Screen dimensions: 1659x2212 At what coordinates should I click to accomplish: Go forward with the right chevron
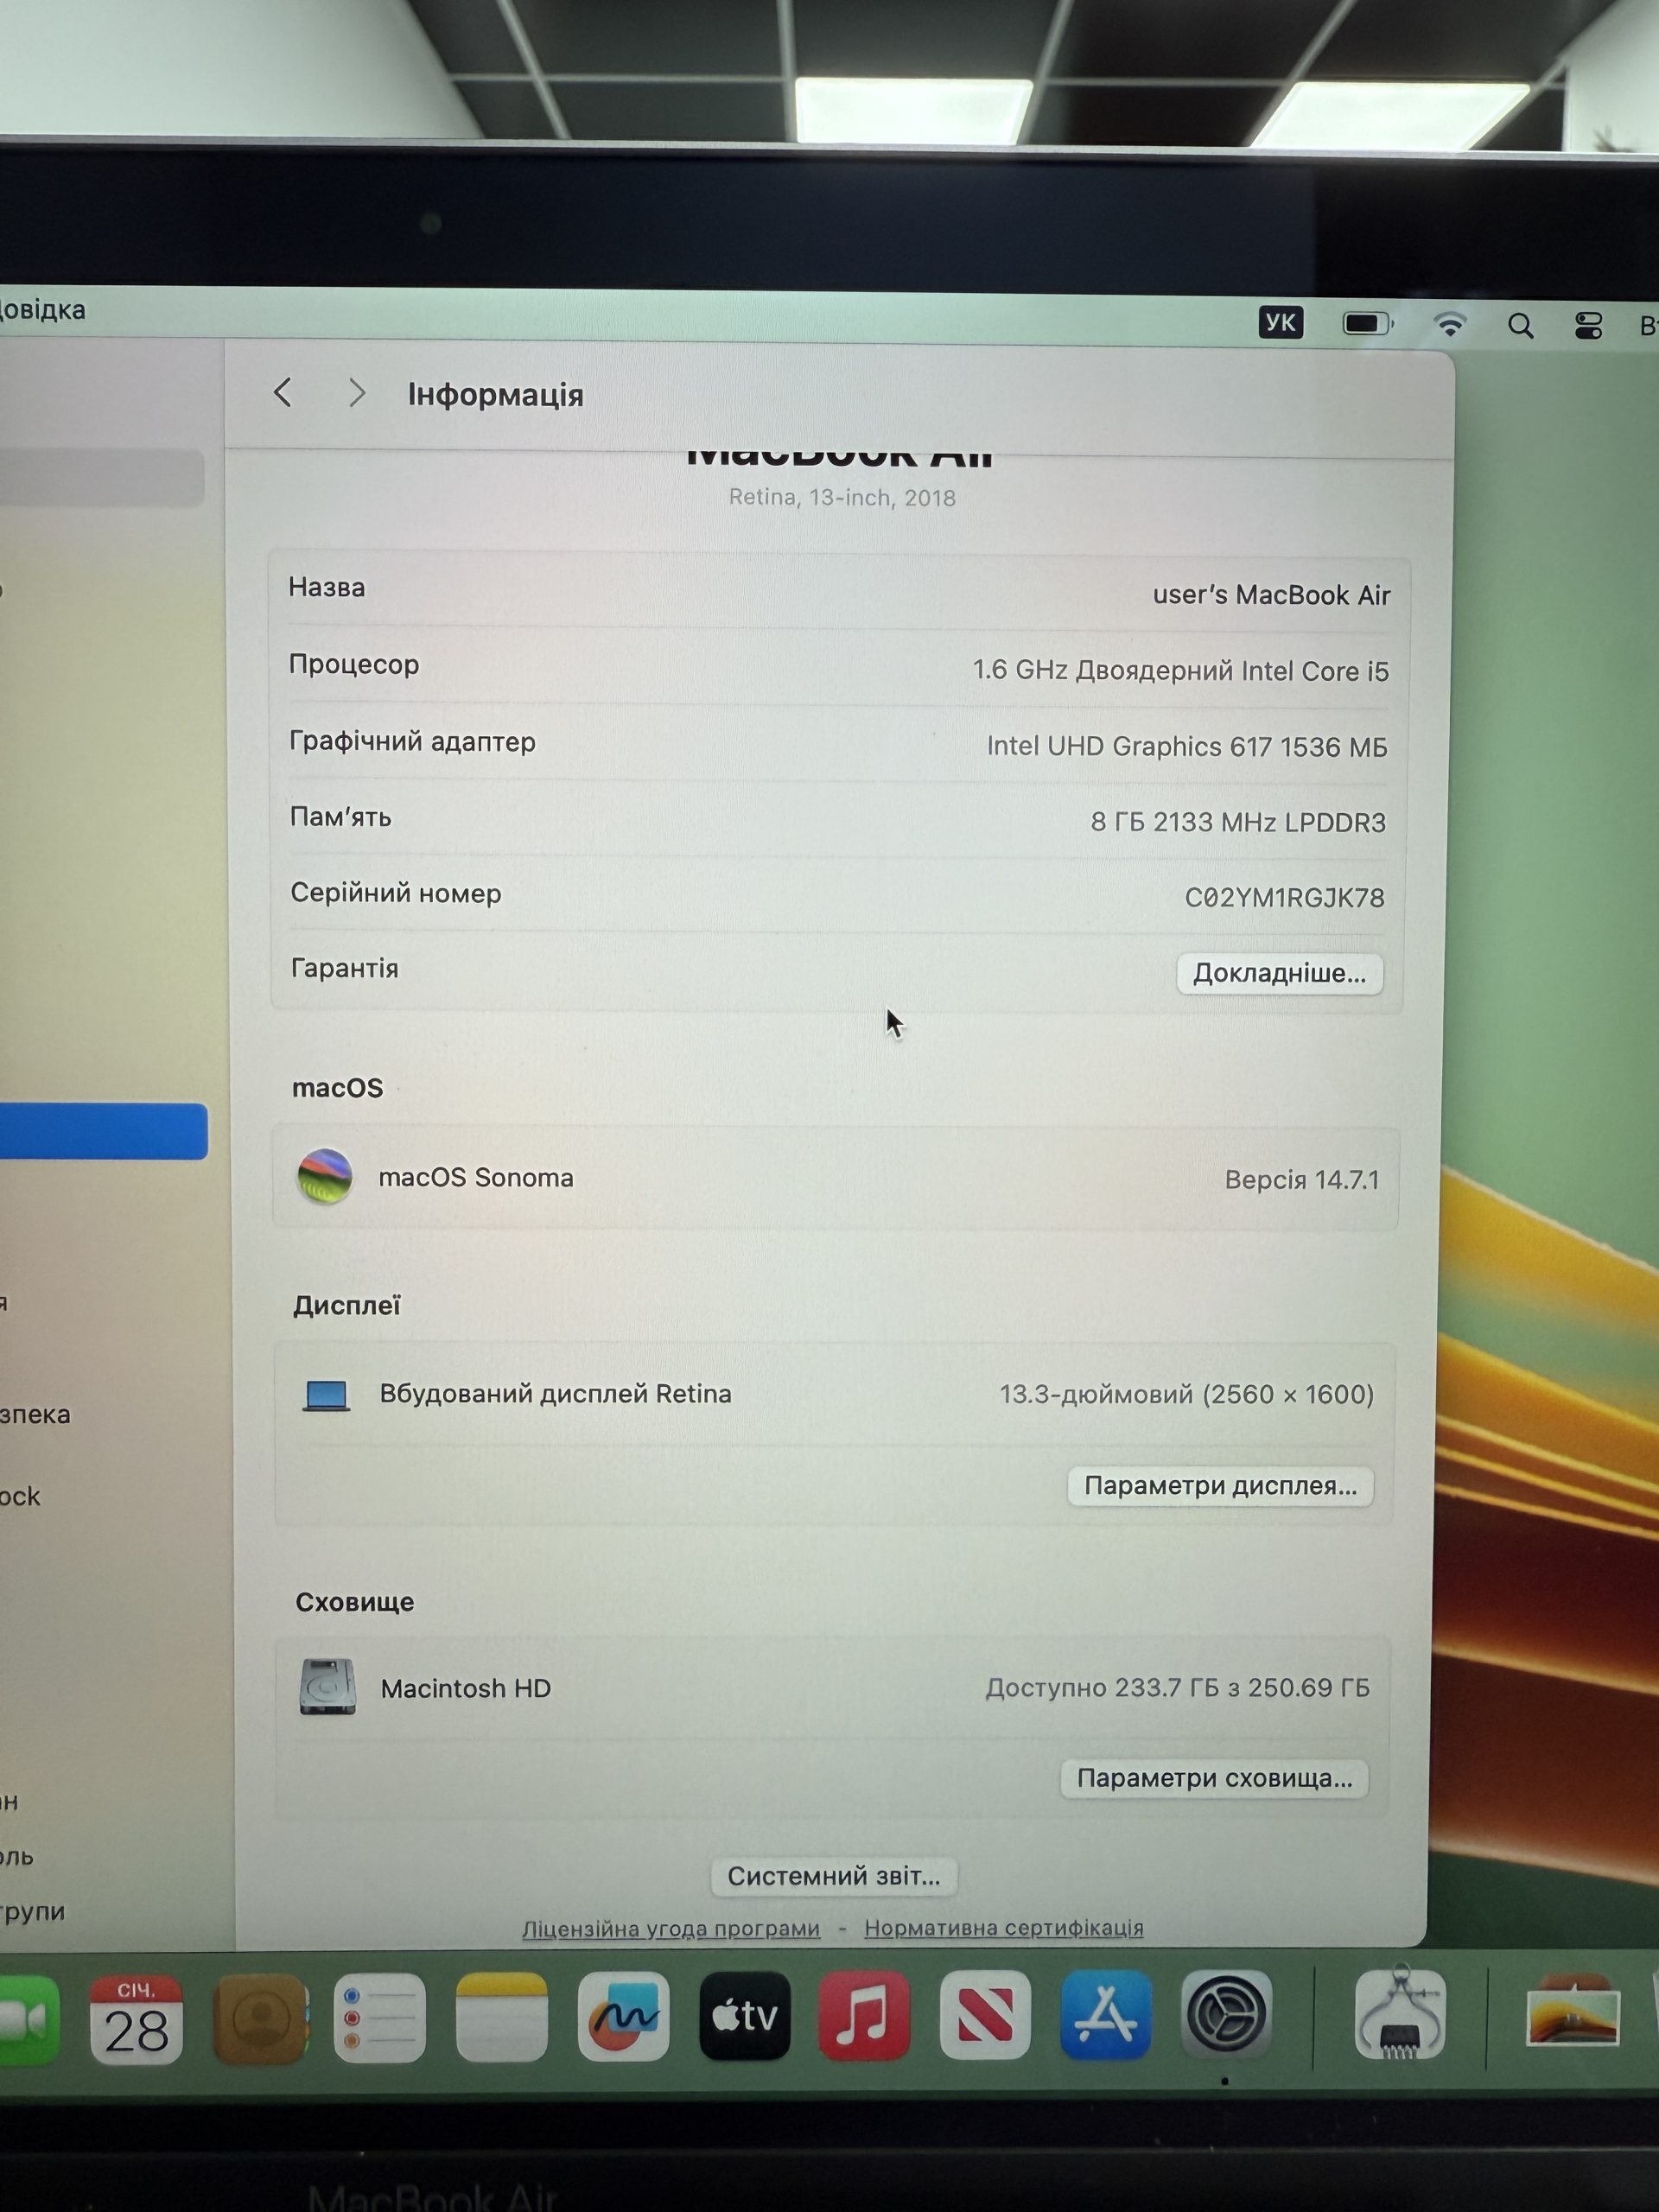pyautogui.click(x=356, y=393)
